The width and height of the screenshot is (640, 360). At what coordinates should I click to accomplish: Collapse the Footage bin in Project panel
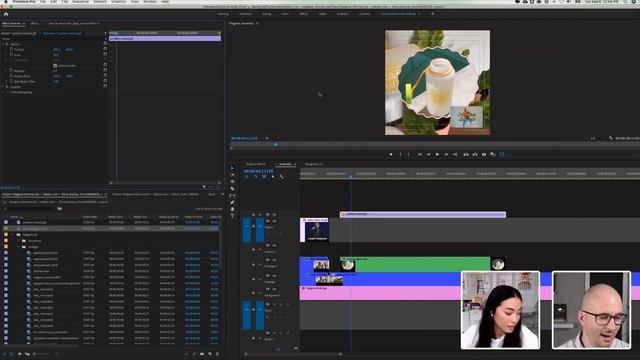(x=18, y=247)
